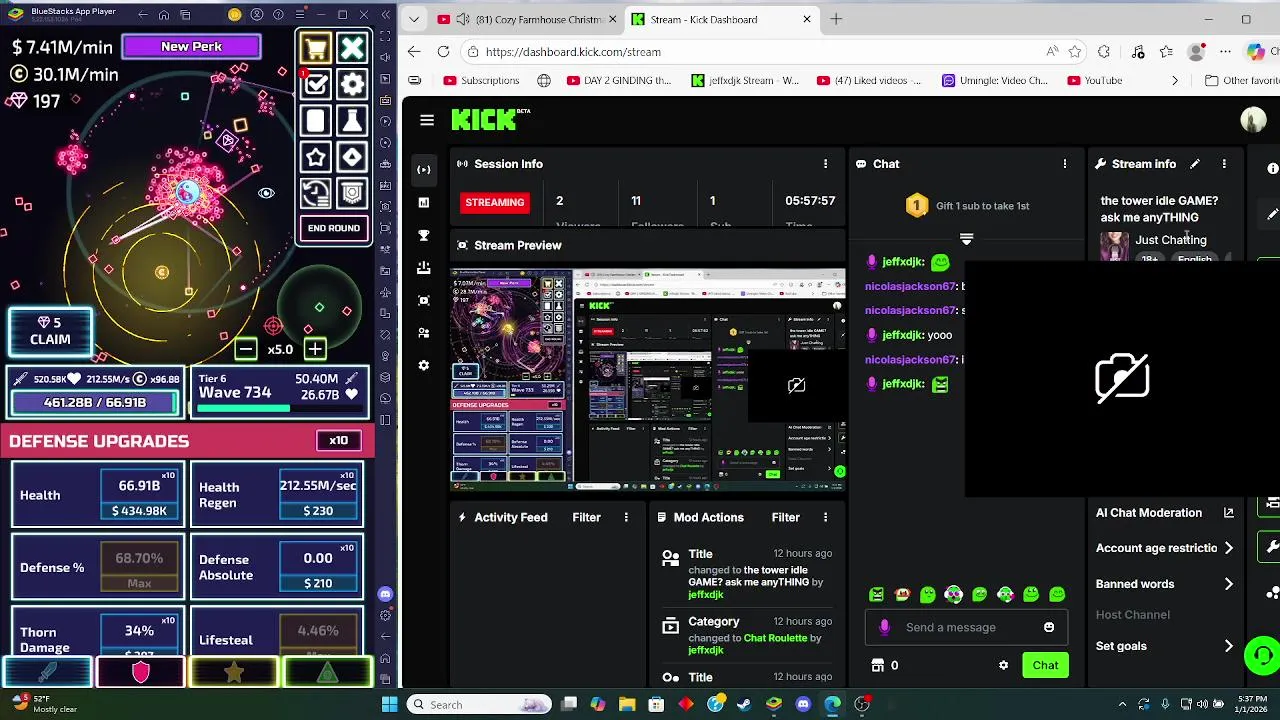Image resolution: width=1280 pixels, height=720 pixels.
Task: Open the YouTube bookmark
Action: pos(1094,80)
